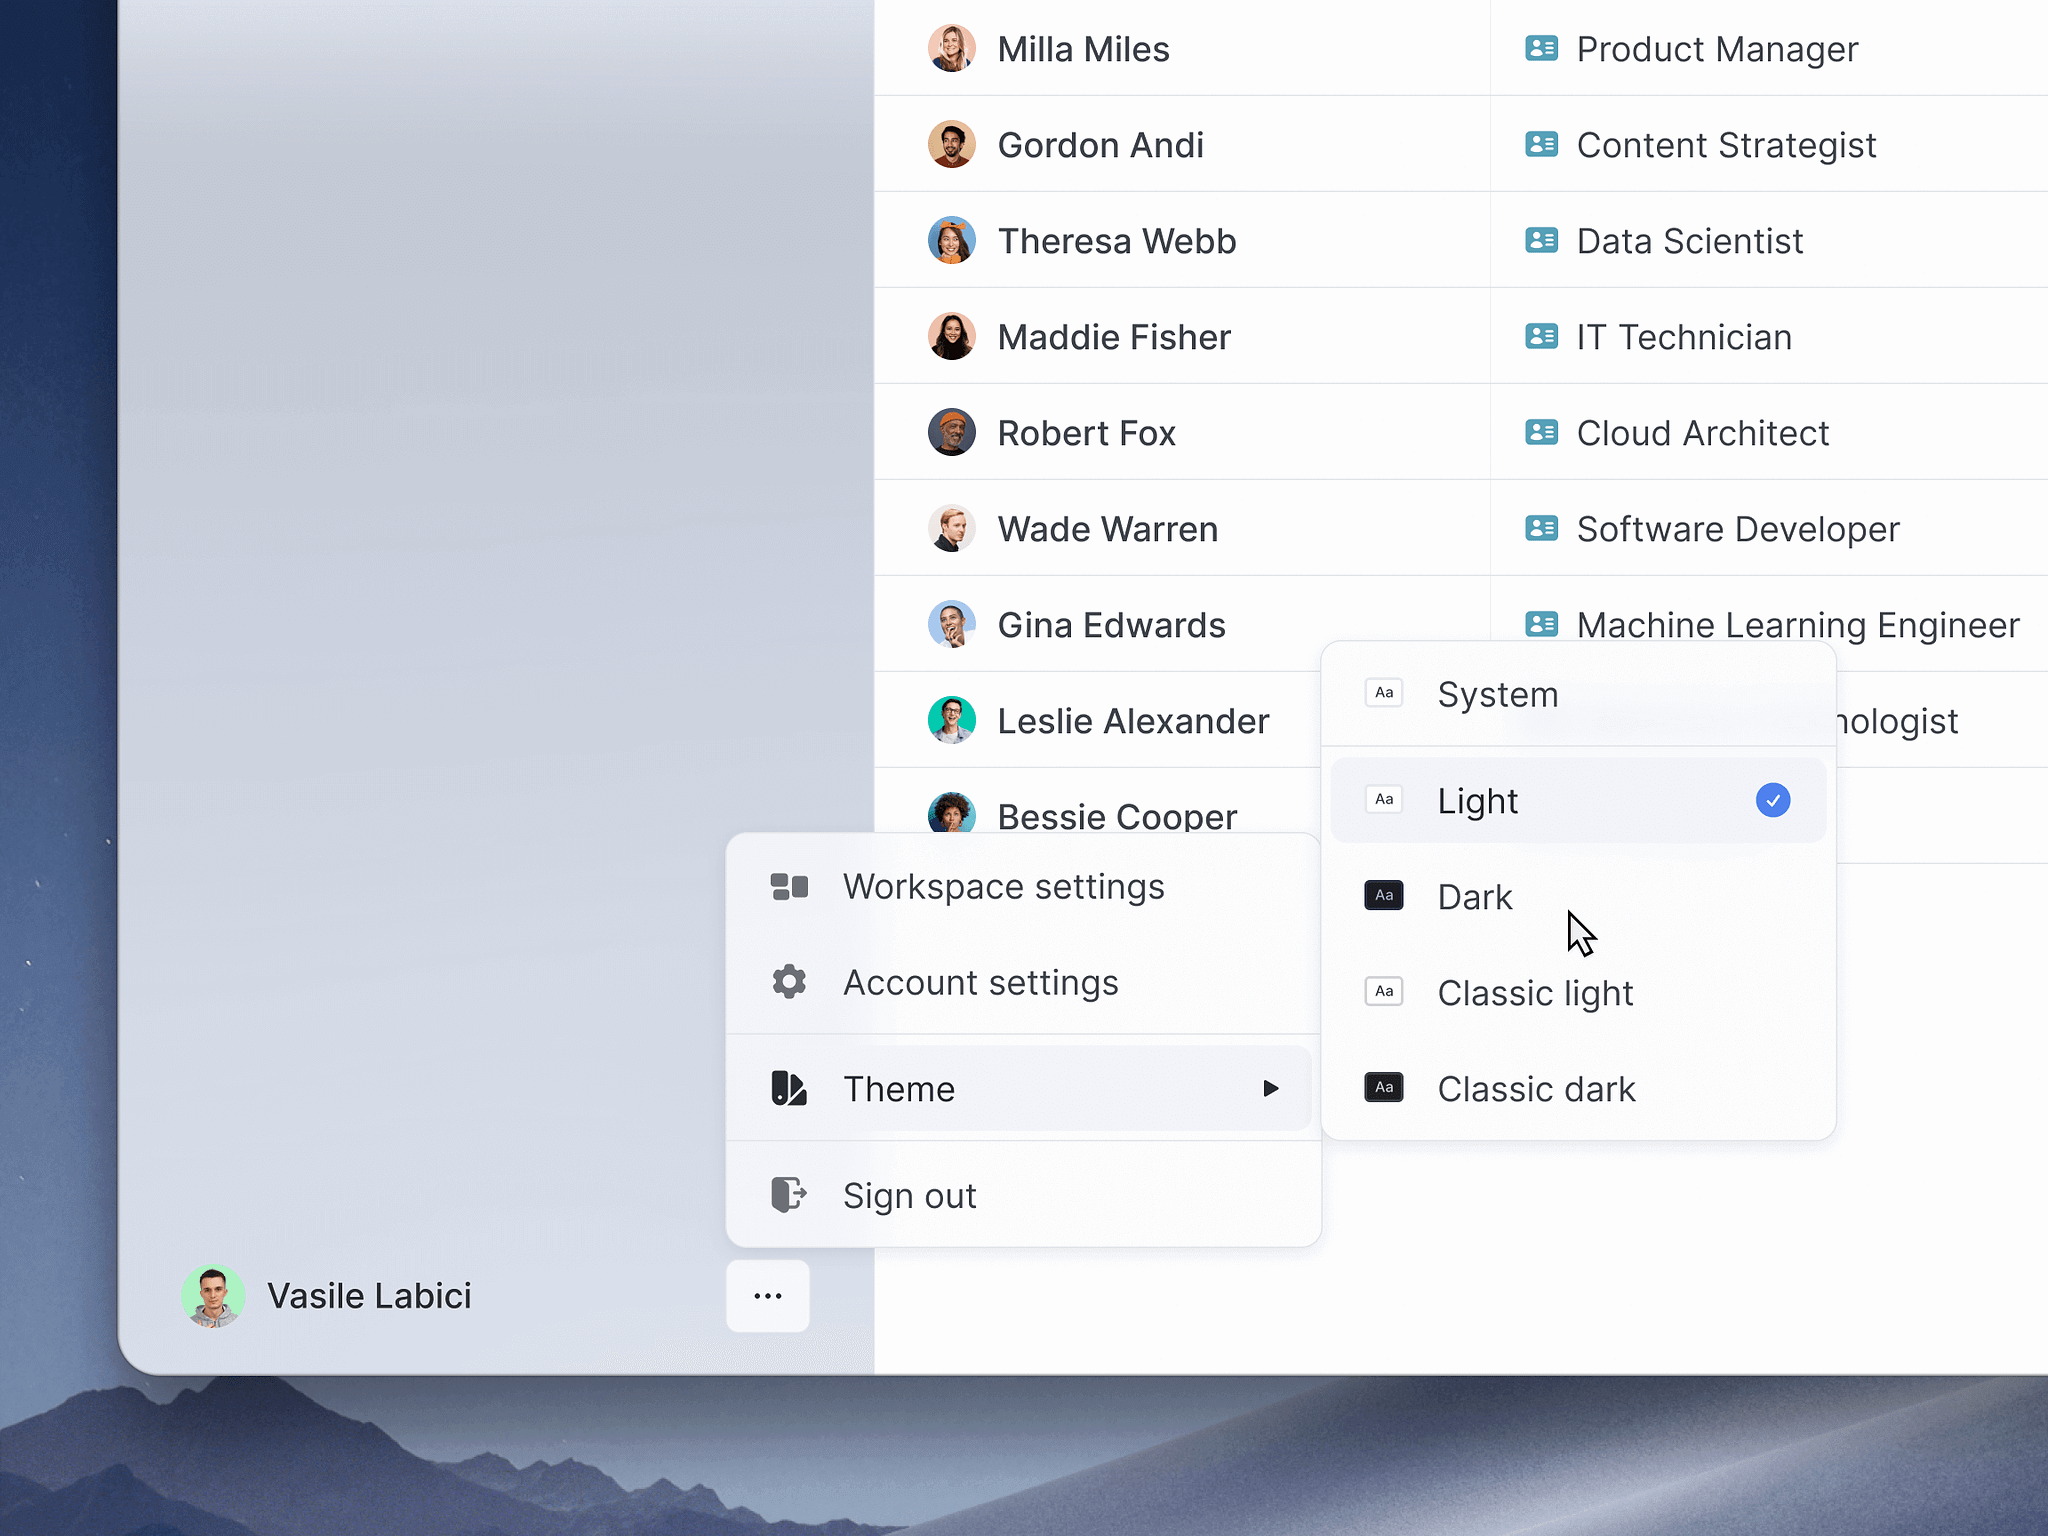Viewport: 2048px width, 1536px height.
Task: Click the Vasile Labici user name
Action: tap(369, 1296)
